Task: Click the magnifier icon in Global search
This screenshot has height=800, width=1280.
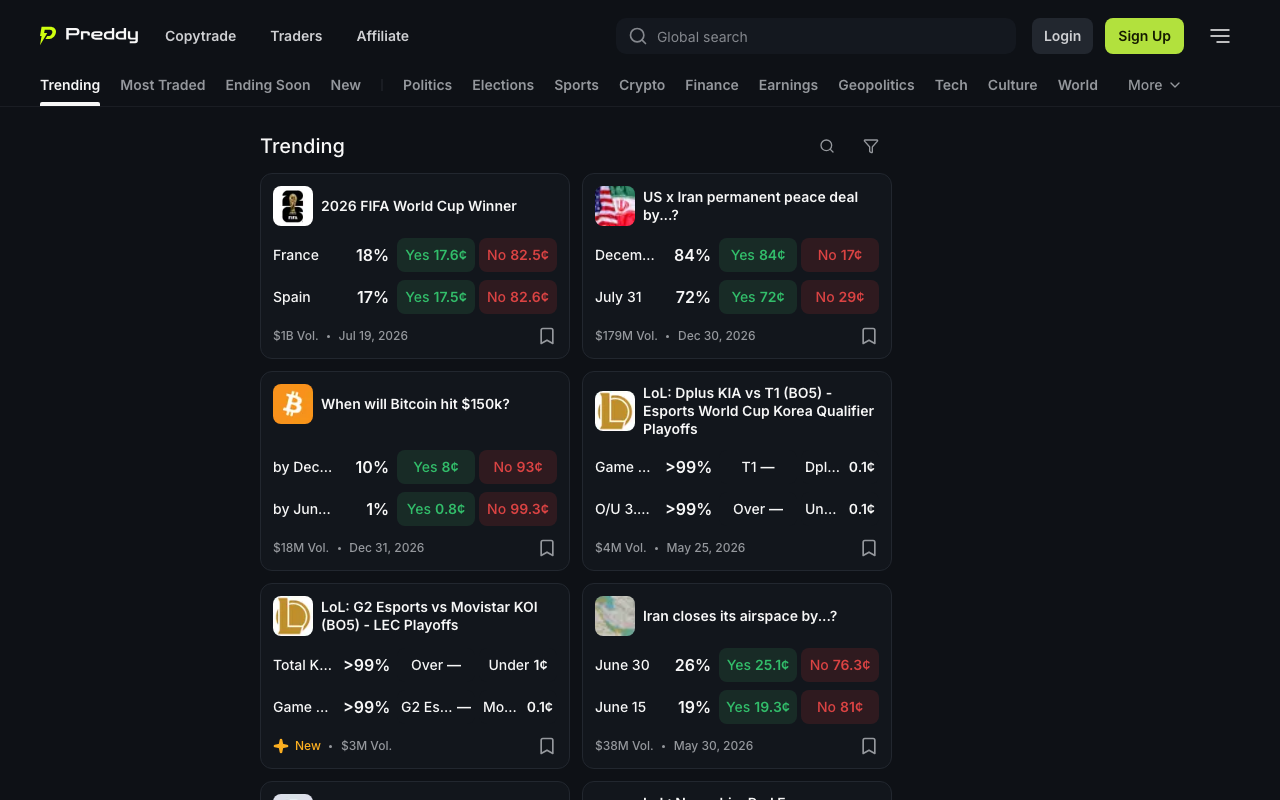Action: (x=638, y=37)
